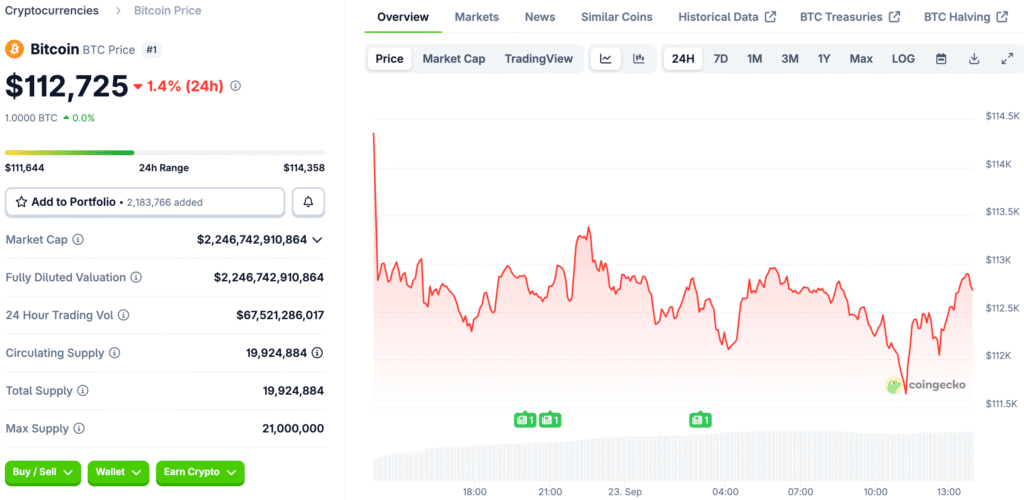Click info icon beside Max Supply label
Viewport: 1024px width, 500px height.
pyautogui.click(x=79, y=429)
